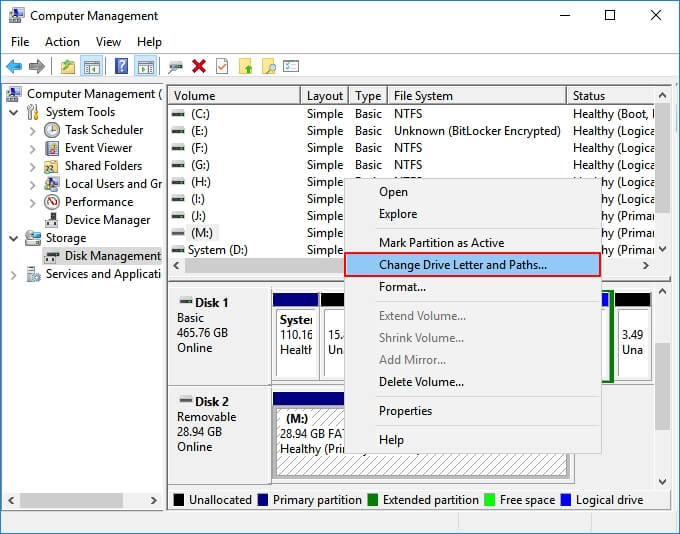Select the Disk 2 (M:) partition block
Screen dimensions: 680x534
[x=420, y=433]
